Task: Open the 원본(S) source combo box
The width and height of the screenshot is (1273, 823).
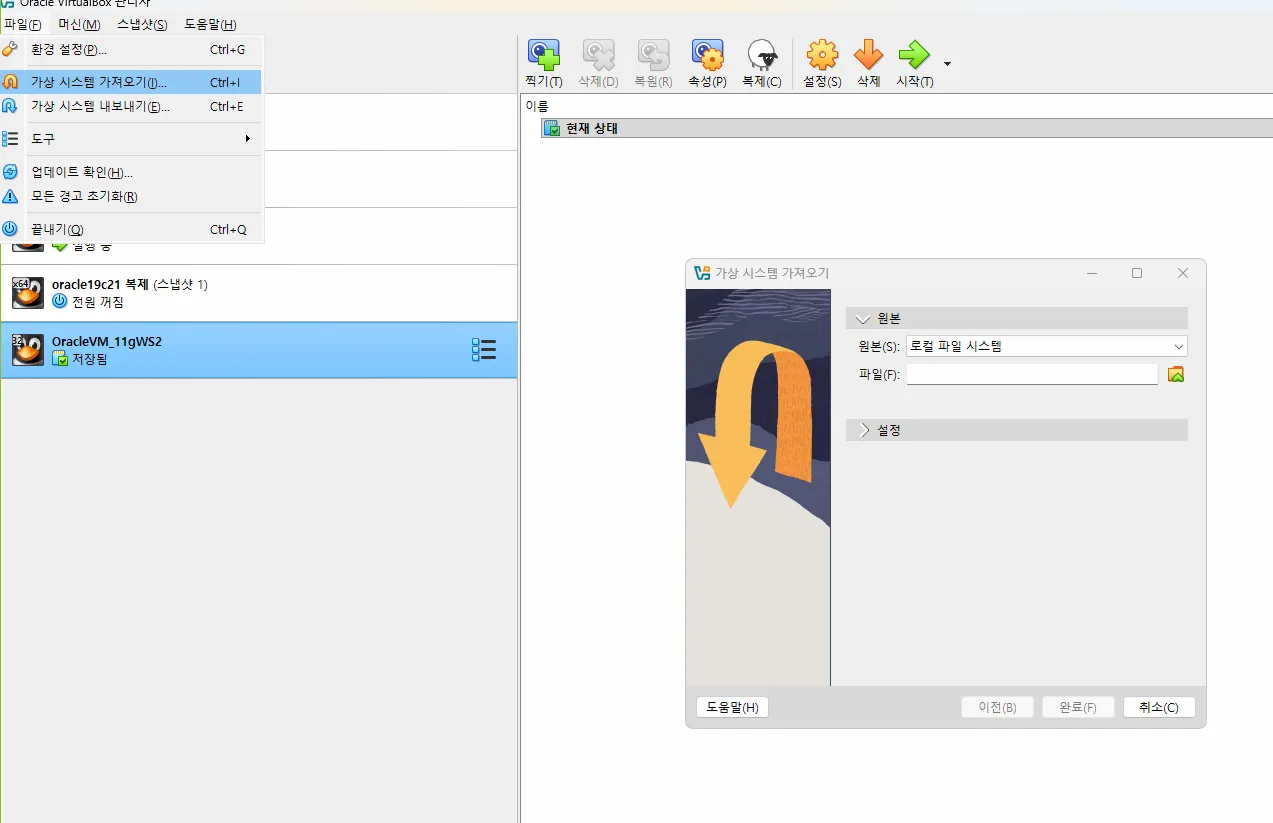Action: tap(1046, 346)
